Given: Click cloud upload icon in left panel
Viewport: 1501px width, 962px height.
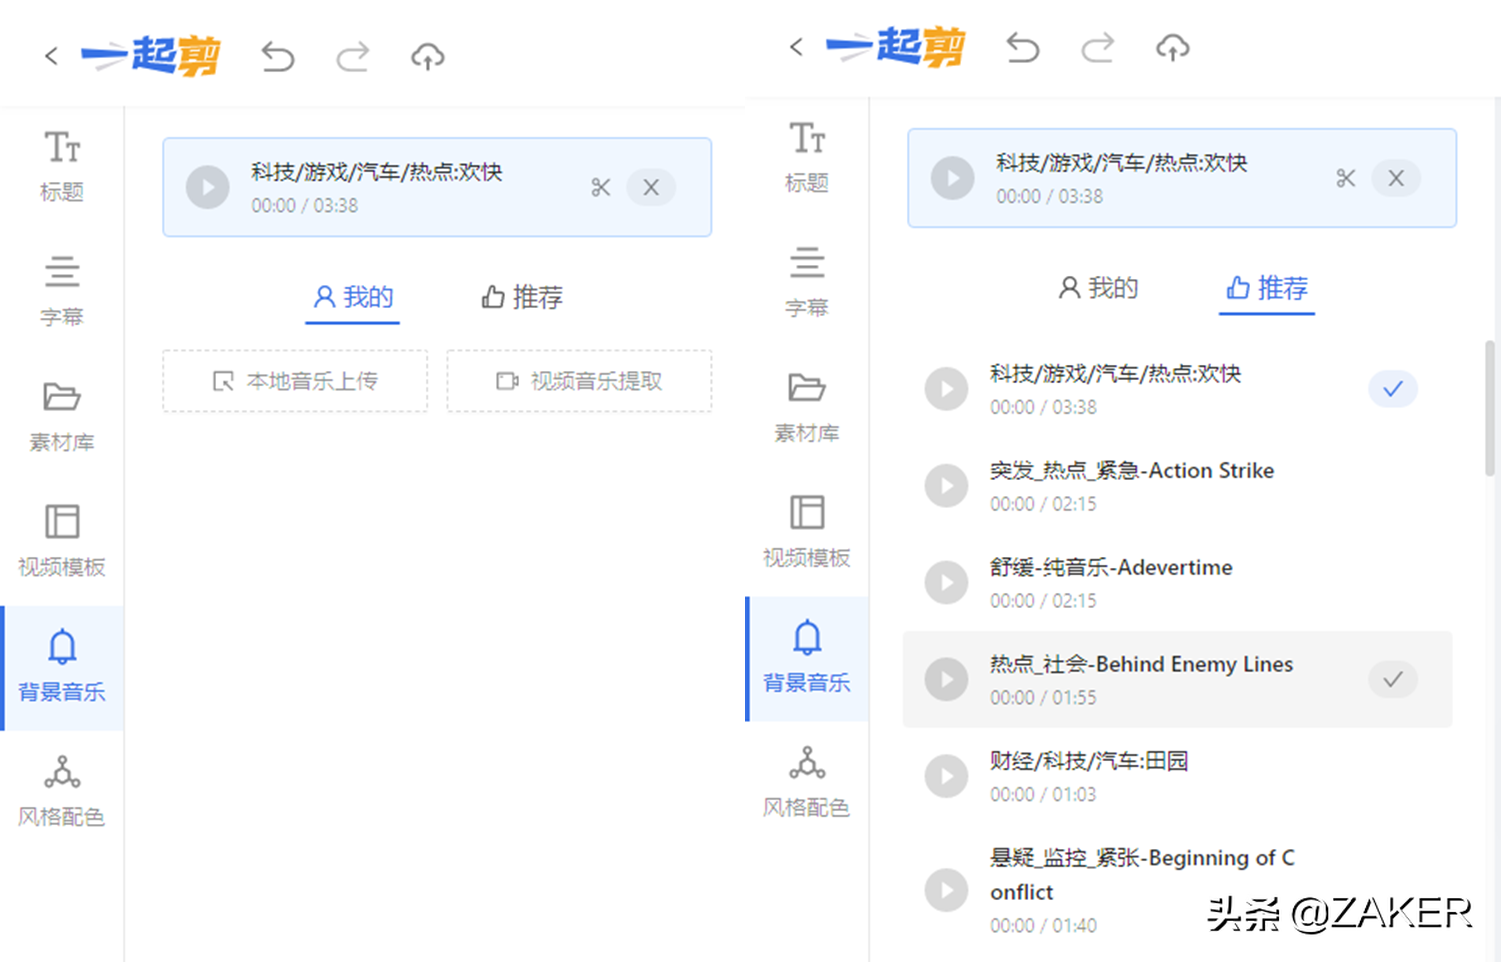Looking at the screenshot, I should pyautogui.click(x=428, y=57).
